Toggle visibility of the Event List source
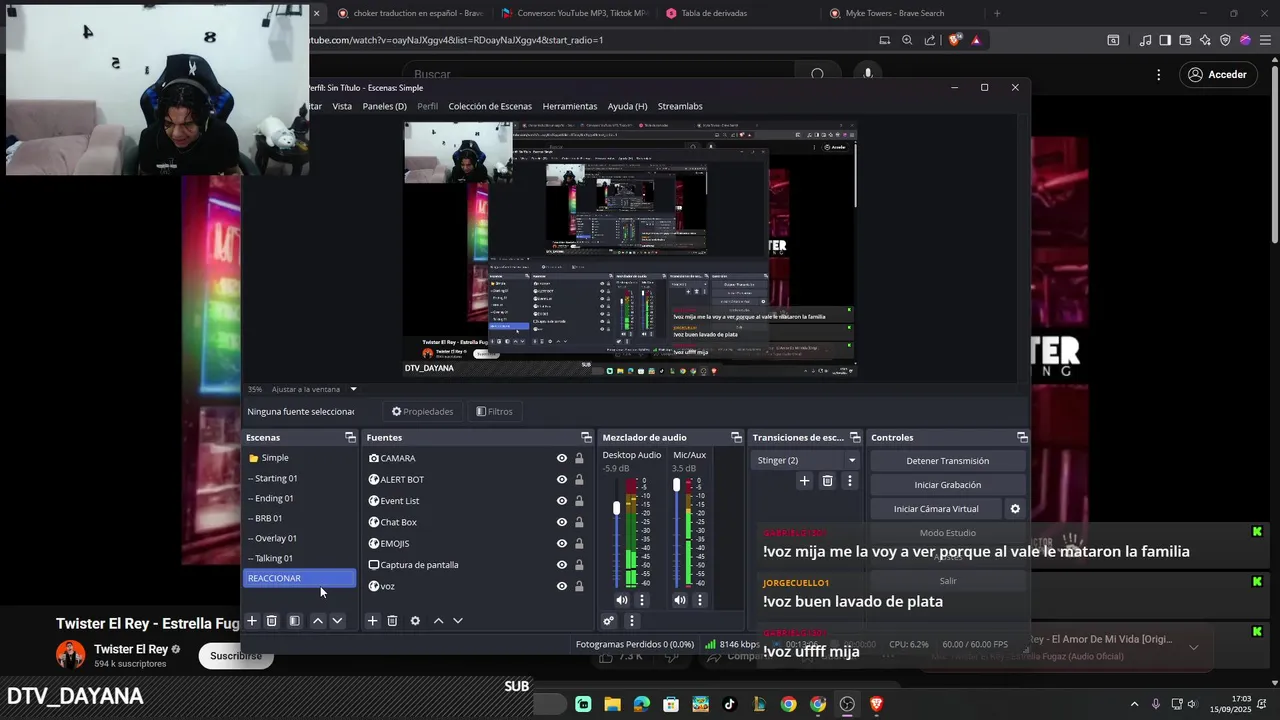Viewport: 1280px width, 720px height. tap(562, 501)
